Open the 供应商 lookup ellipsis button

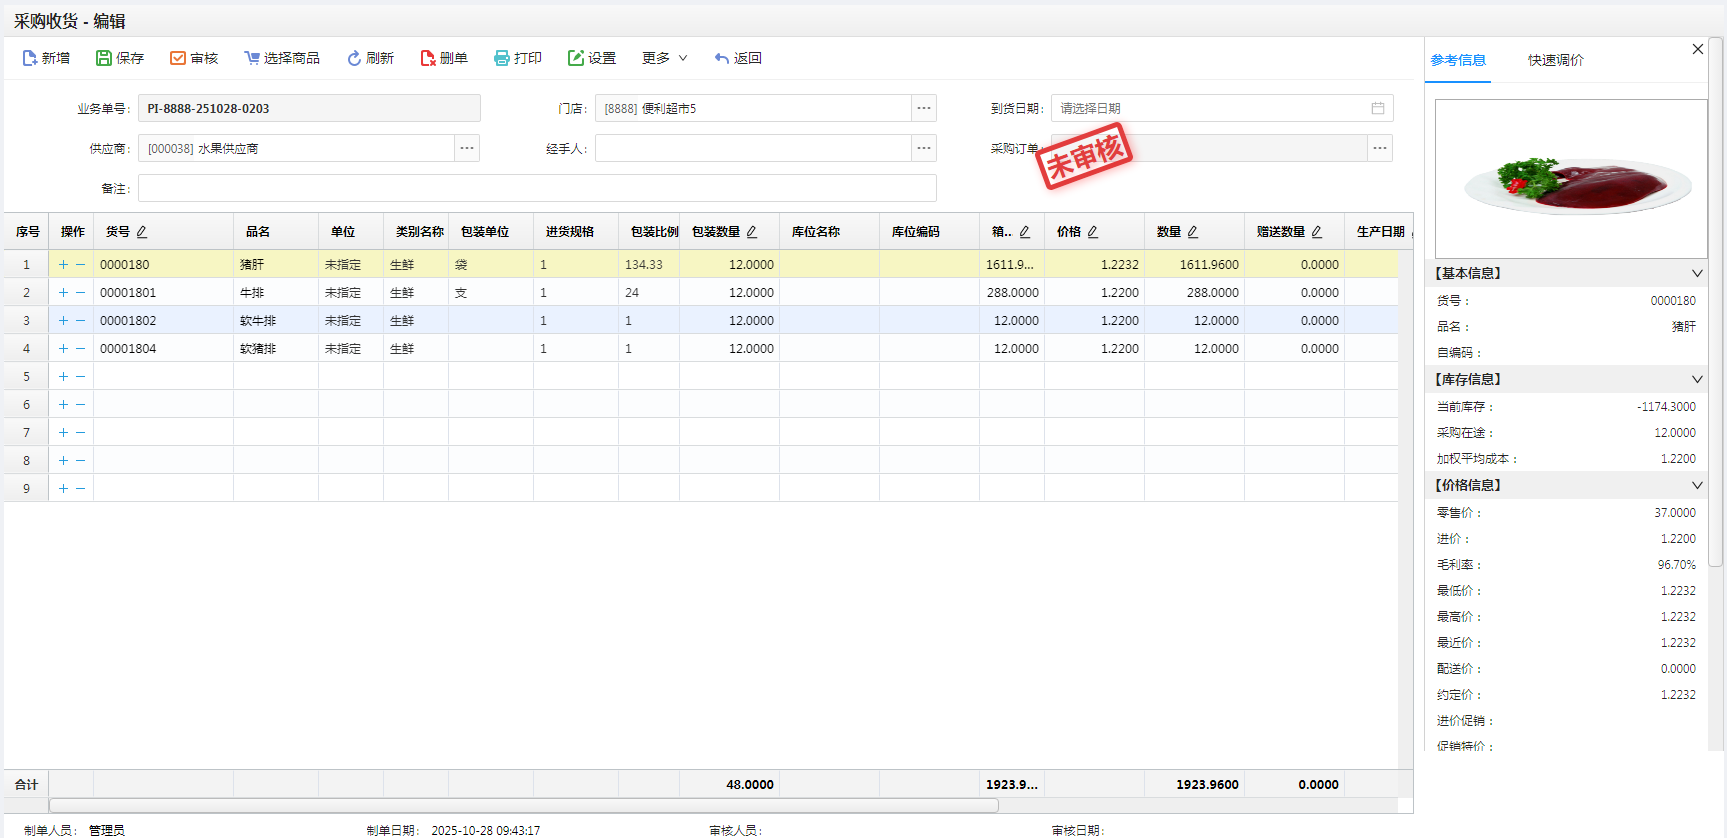click(467, 148)
